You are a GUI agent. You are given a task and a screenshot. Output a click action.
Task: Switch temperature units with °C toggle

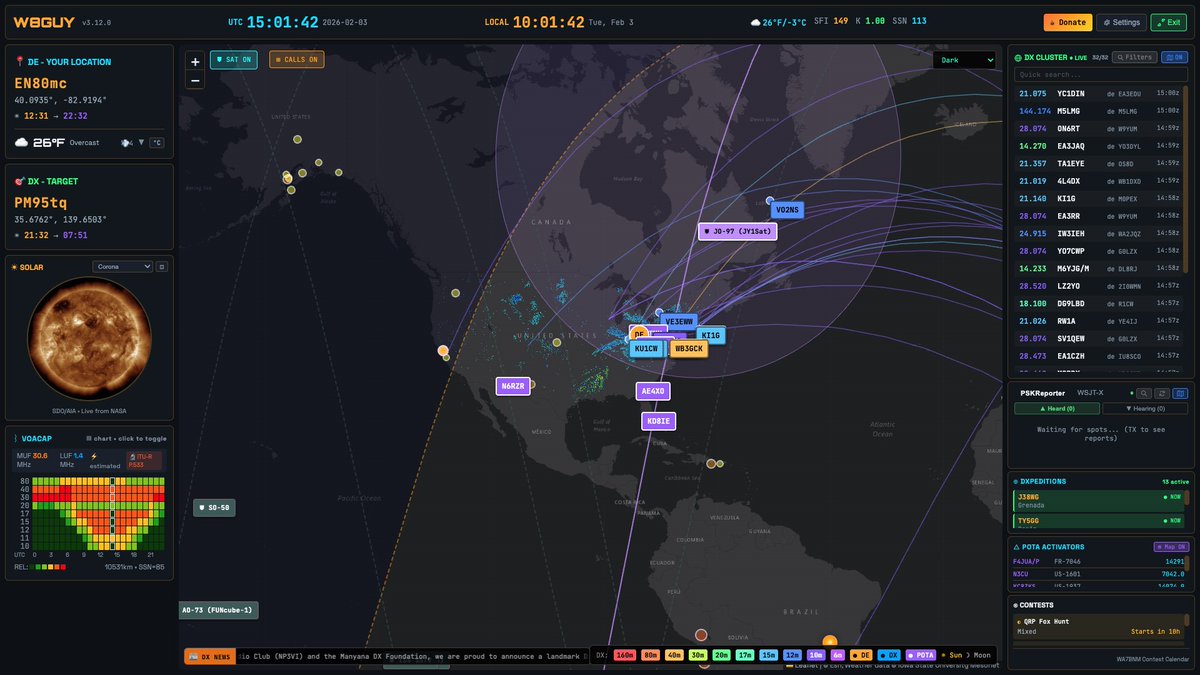click(x=156, y=143)
